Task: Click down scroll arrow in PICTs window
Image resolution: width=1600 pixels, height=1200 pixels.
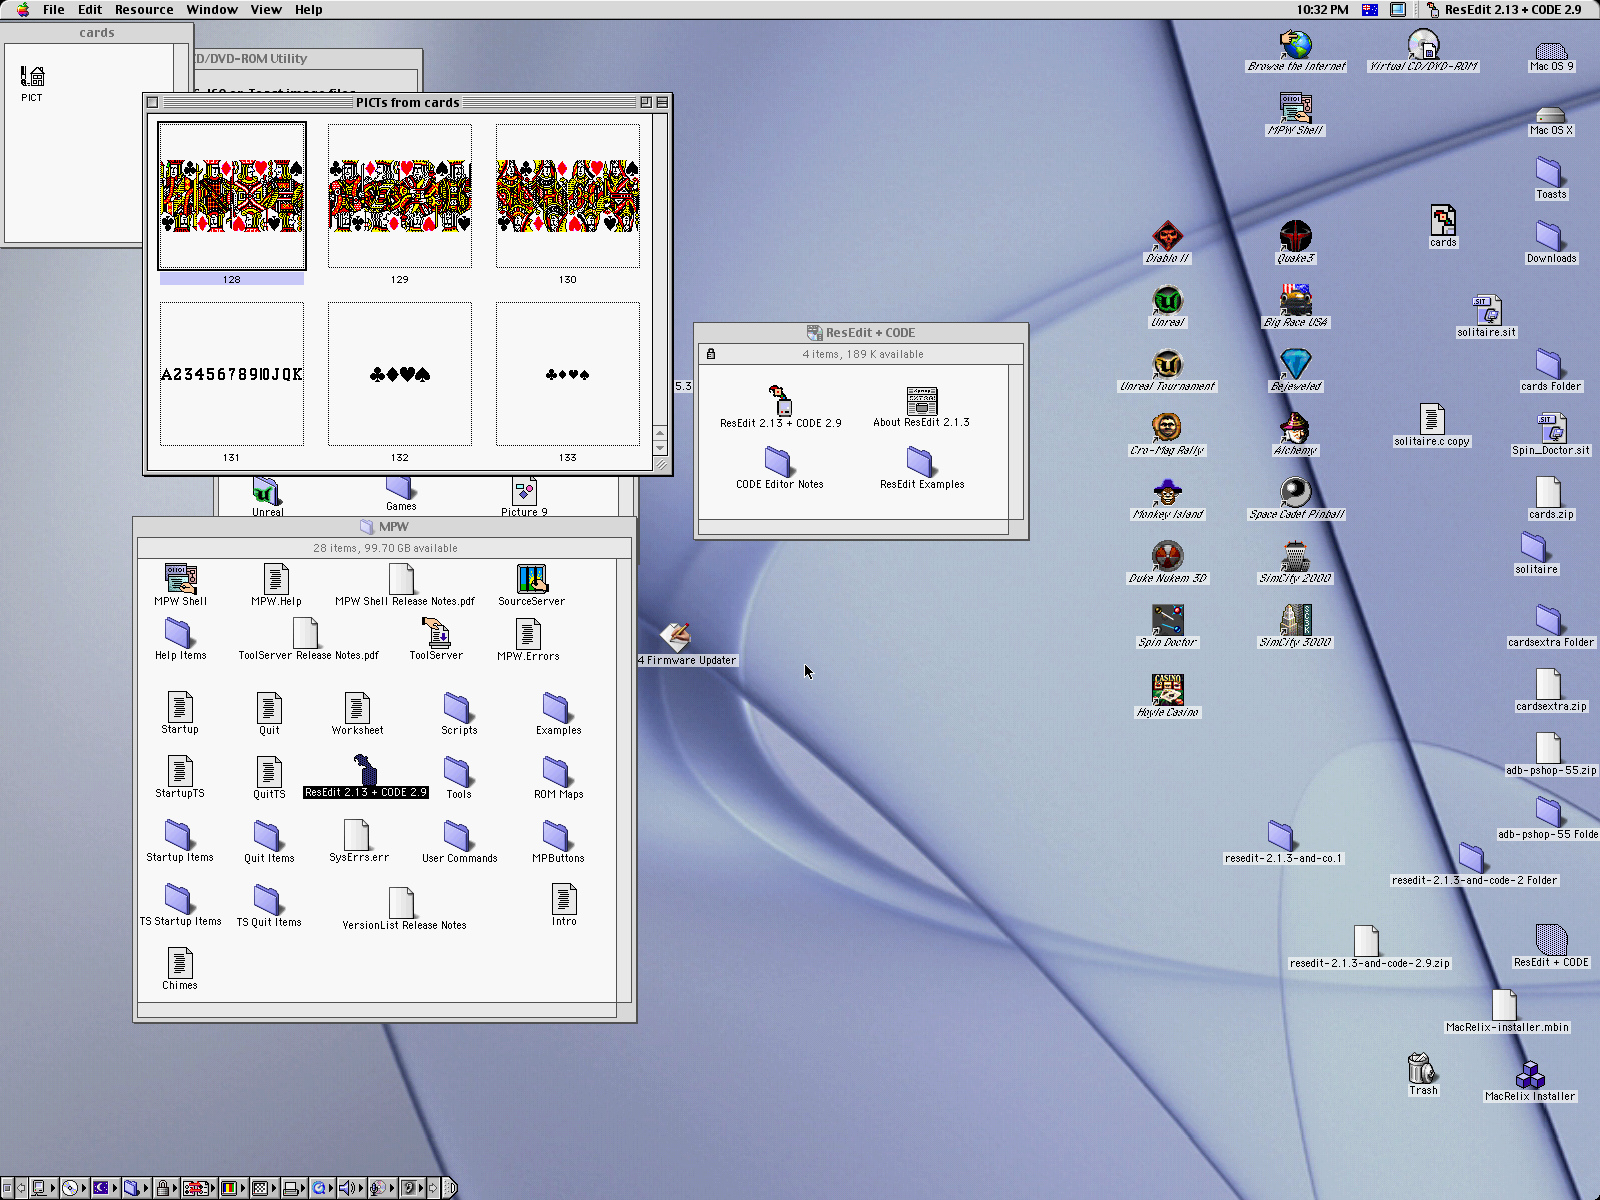Action: (660, 448)
